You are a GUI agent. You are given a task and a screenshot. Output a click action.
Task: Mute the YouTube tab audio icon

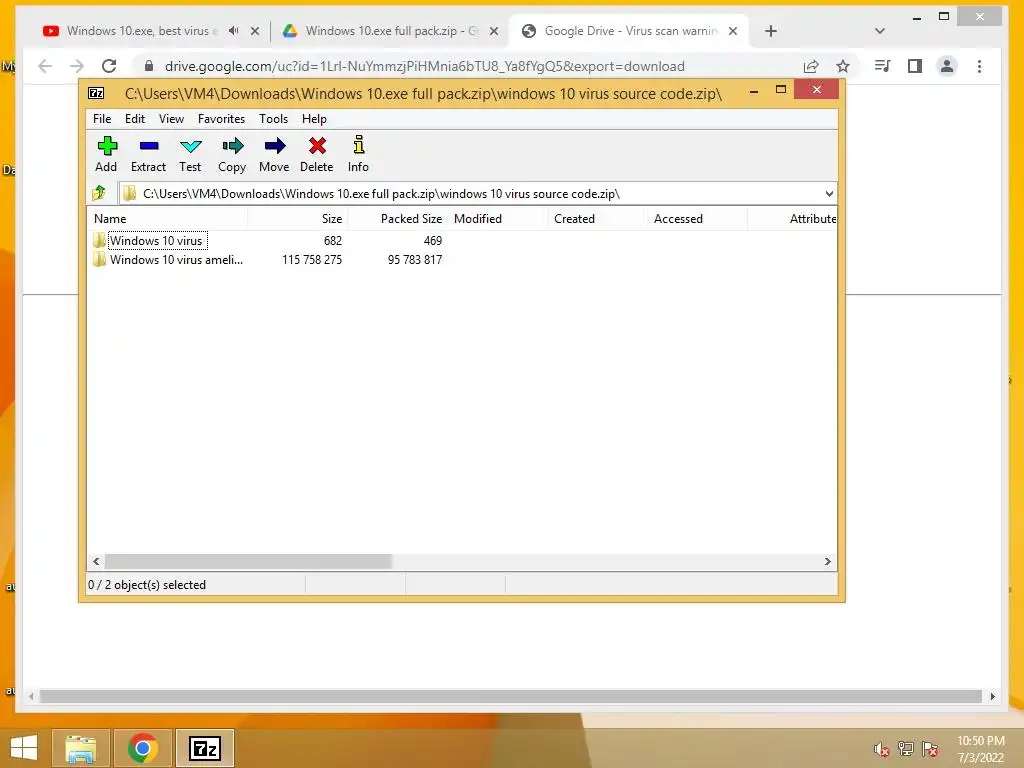(x=233, y=31)
